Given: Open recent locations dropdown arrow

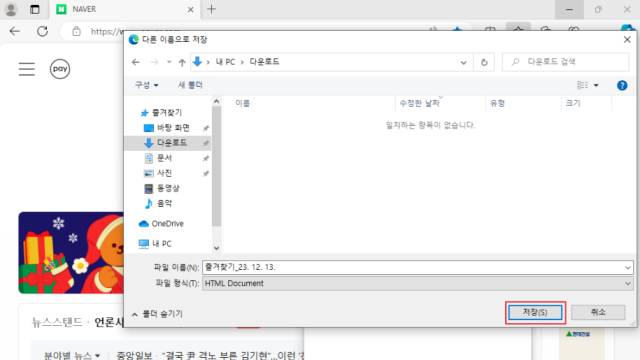Looking at the screenshot, I should (x=169, y=62).
